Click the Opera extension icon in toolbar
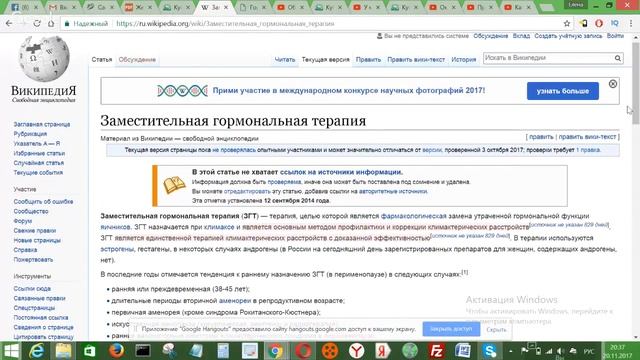 point(599,24)
